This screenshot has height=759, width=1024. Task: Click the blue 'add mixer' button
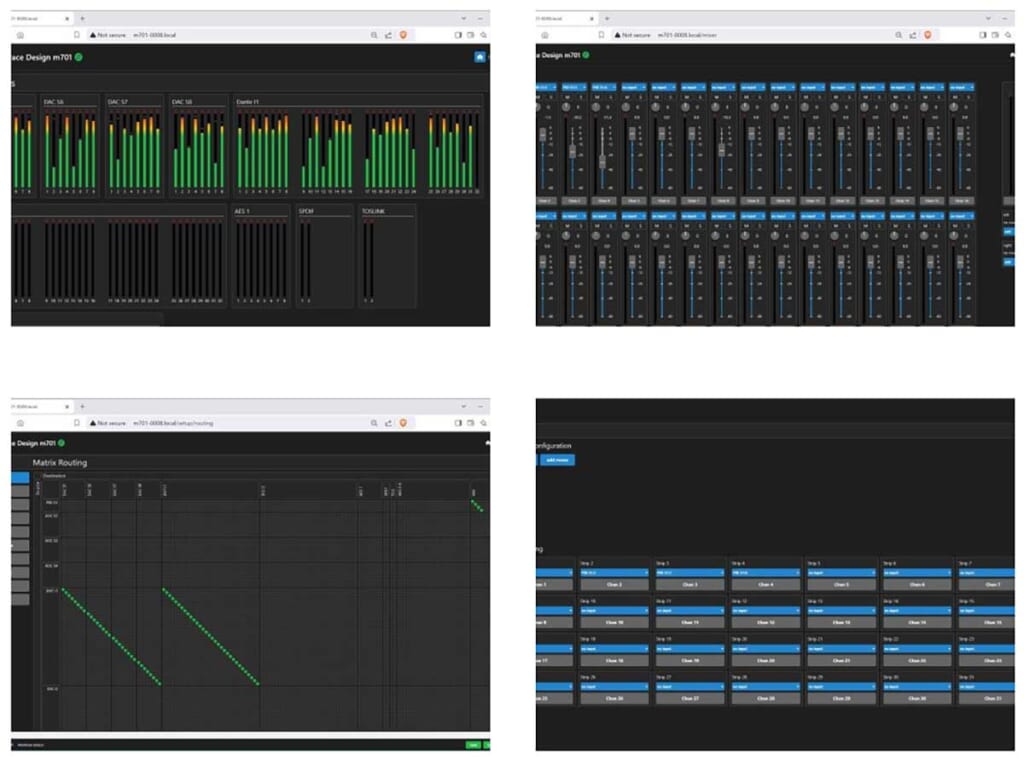pos(557,460)
